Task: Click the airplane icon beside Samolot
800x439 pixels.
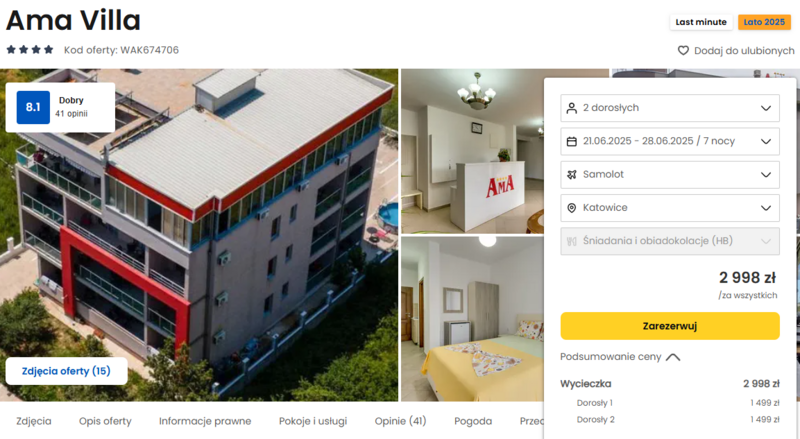Action: pos(571,175)
